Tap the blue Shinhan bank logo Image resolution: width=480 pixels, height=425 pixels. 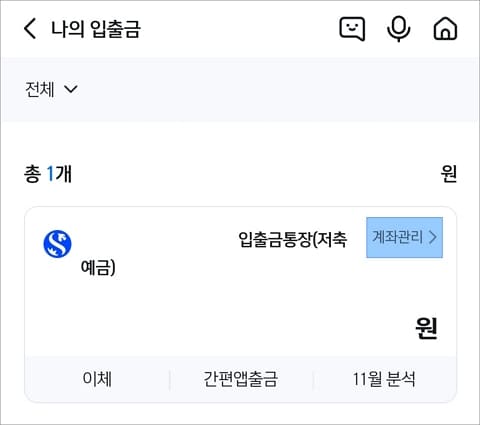point(57,244)
